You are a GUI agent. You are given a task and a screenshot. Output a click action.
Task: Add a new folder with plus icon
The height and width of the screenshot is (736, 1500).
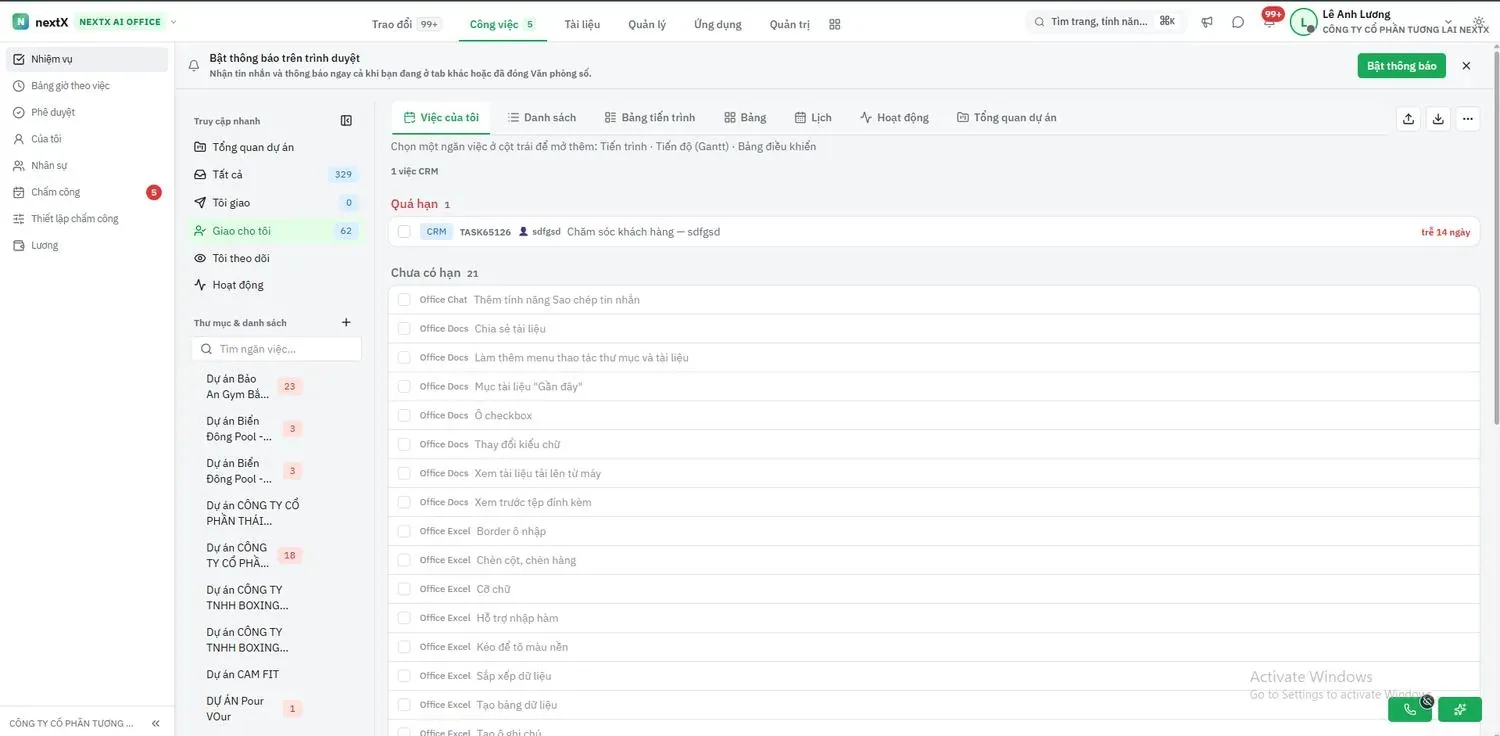pos(346,322)
